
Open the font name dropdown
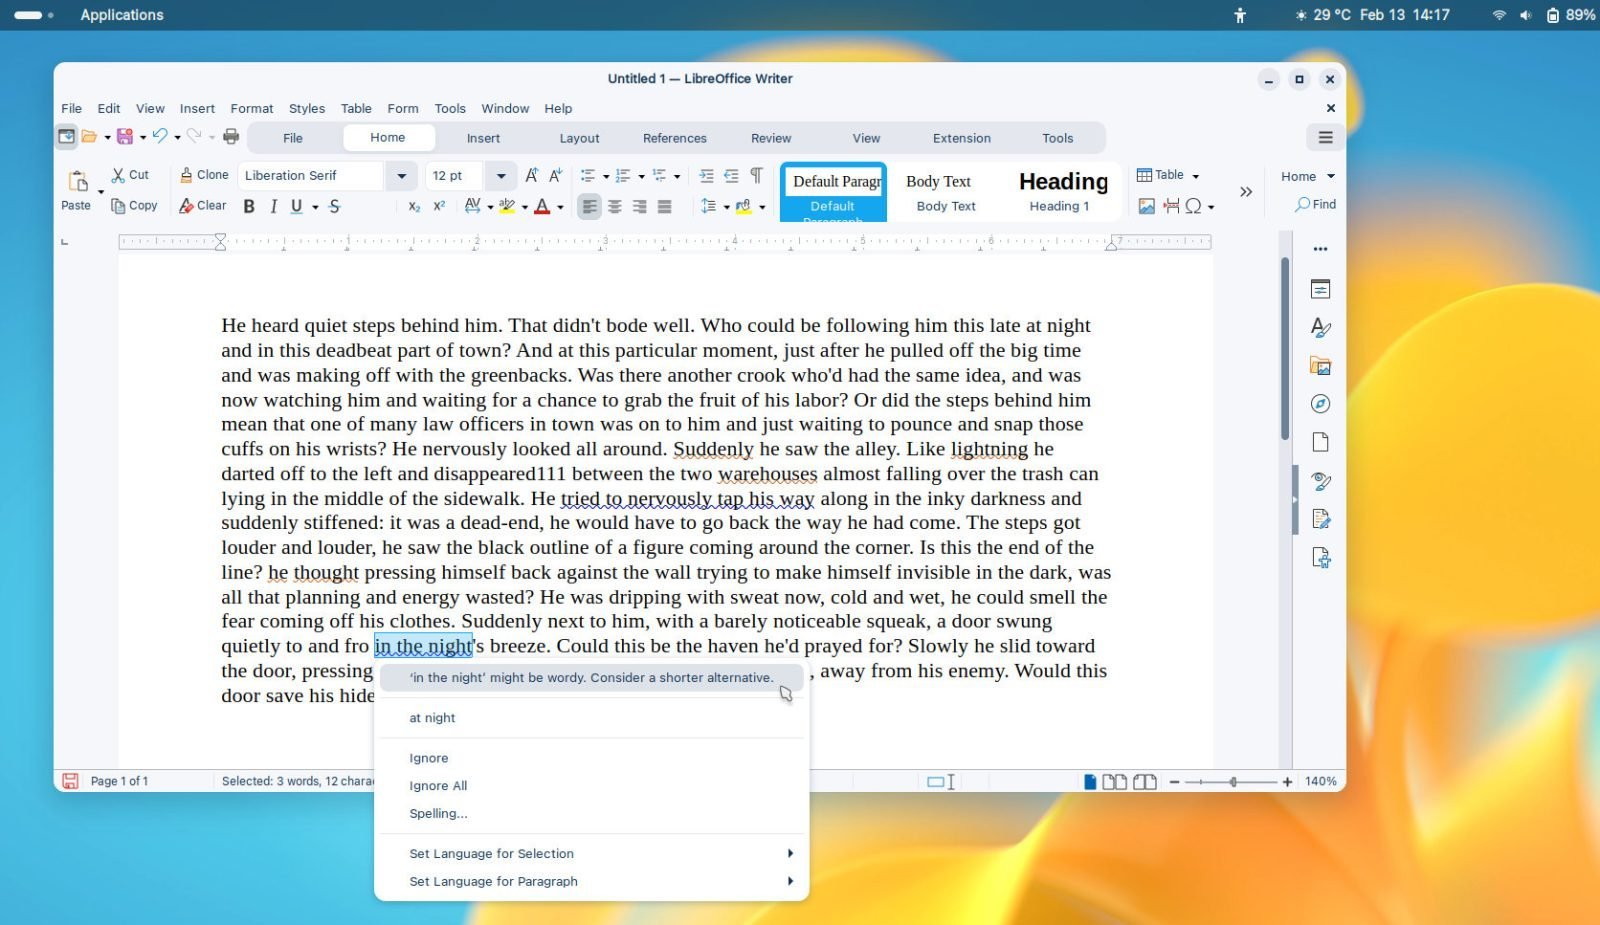(401, 175)
